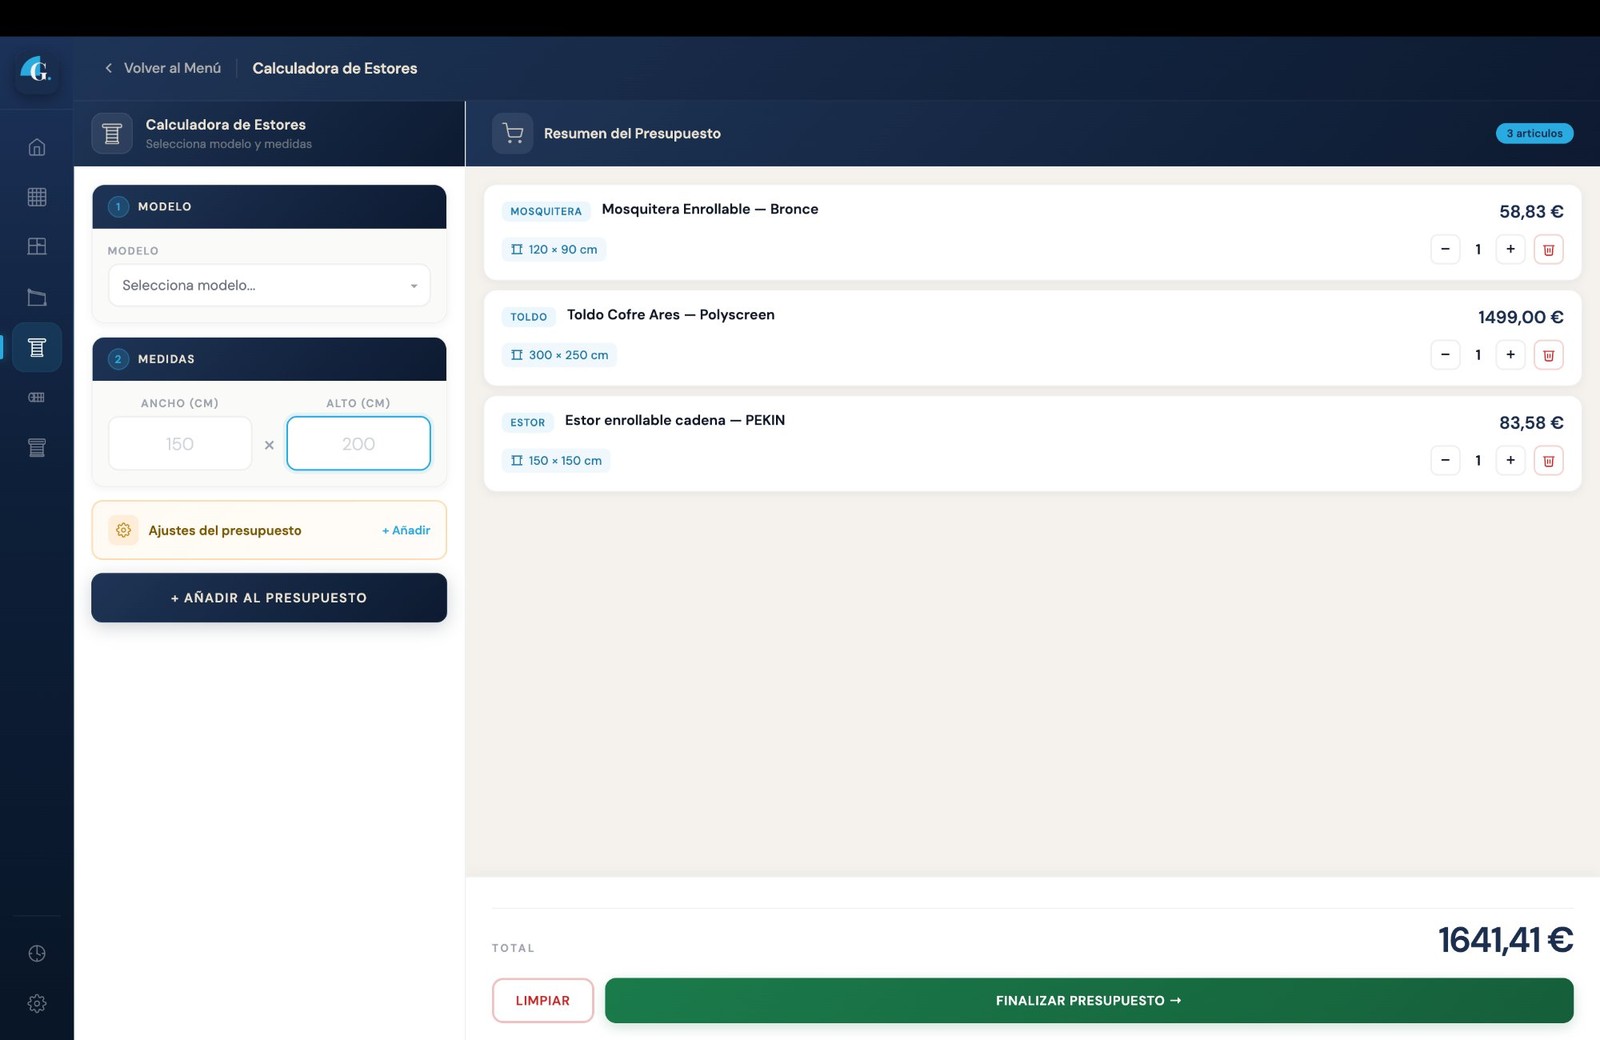
Task: Delete the Estor enrollable cadena item
Action: coord(1548,460)
